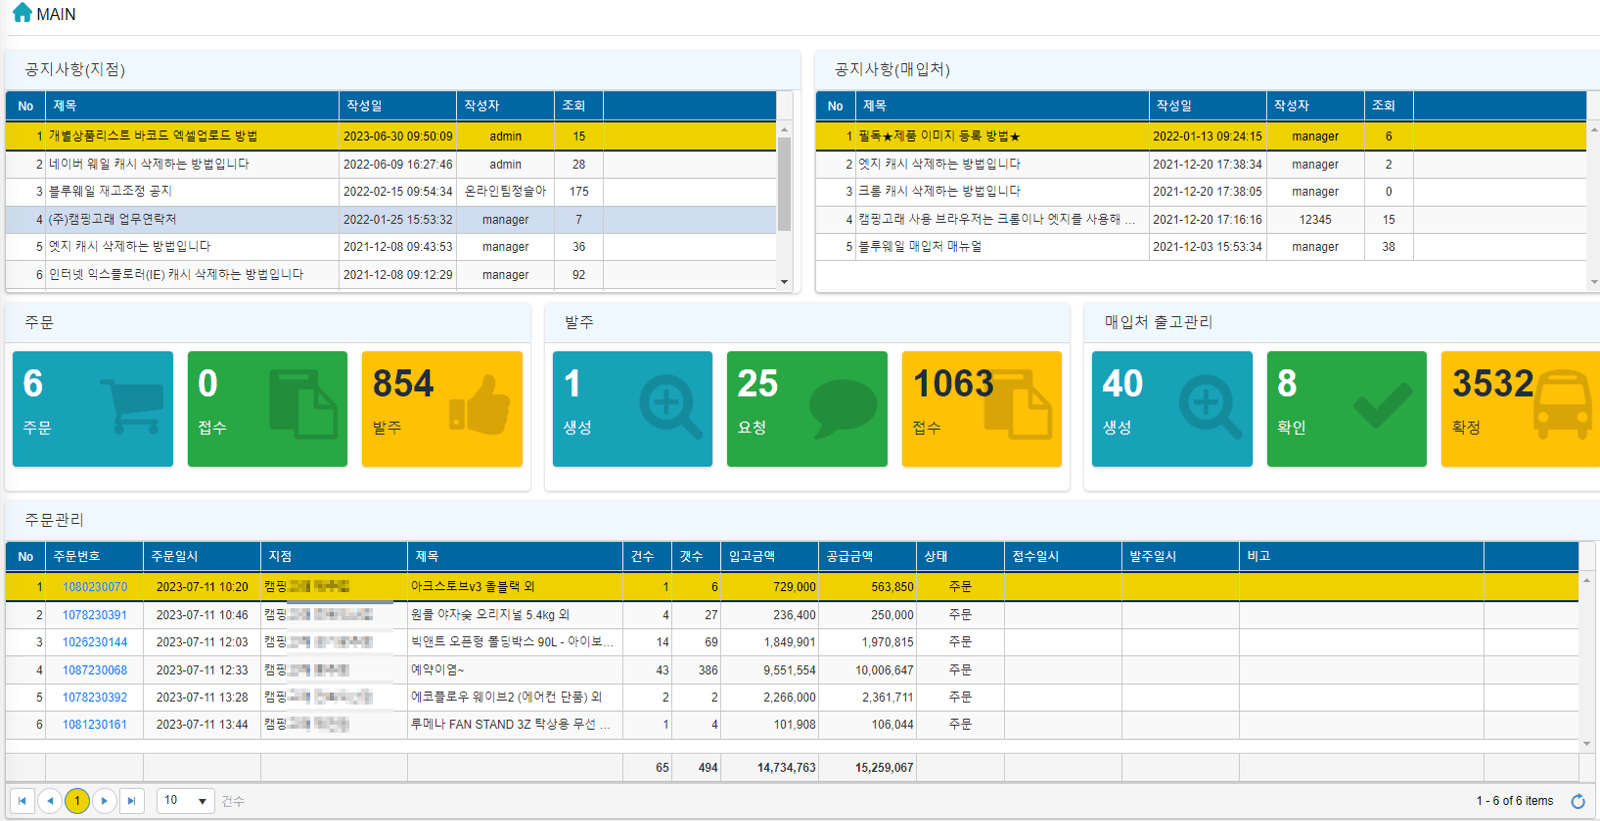Go to the next page arrow
The height and width of the screenshot is (821, 1600).
click(104, 801)
